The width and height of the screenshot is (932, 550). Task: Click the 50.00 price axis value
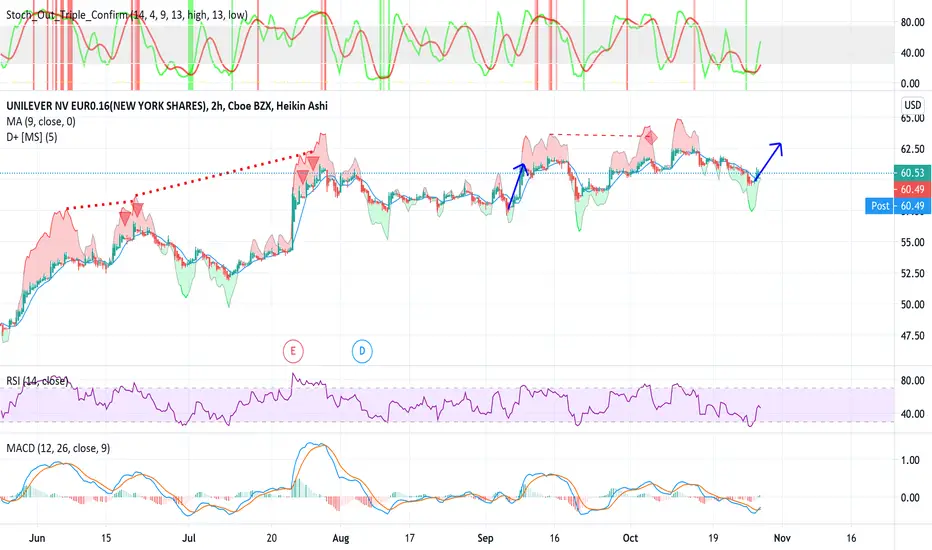click(912, 304)
